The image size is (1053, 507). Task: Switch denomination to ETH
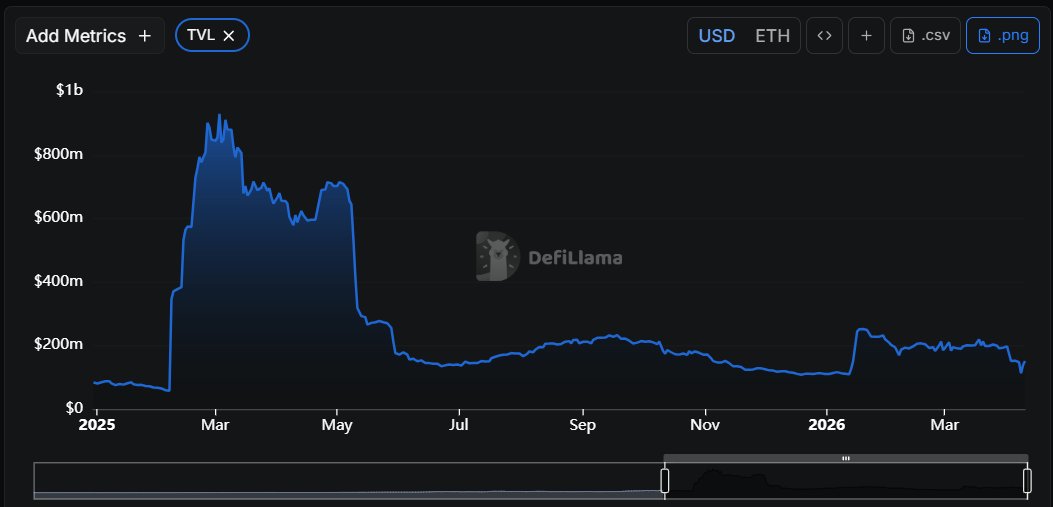click(x=771, y=36)
